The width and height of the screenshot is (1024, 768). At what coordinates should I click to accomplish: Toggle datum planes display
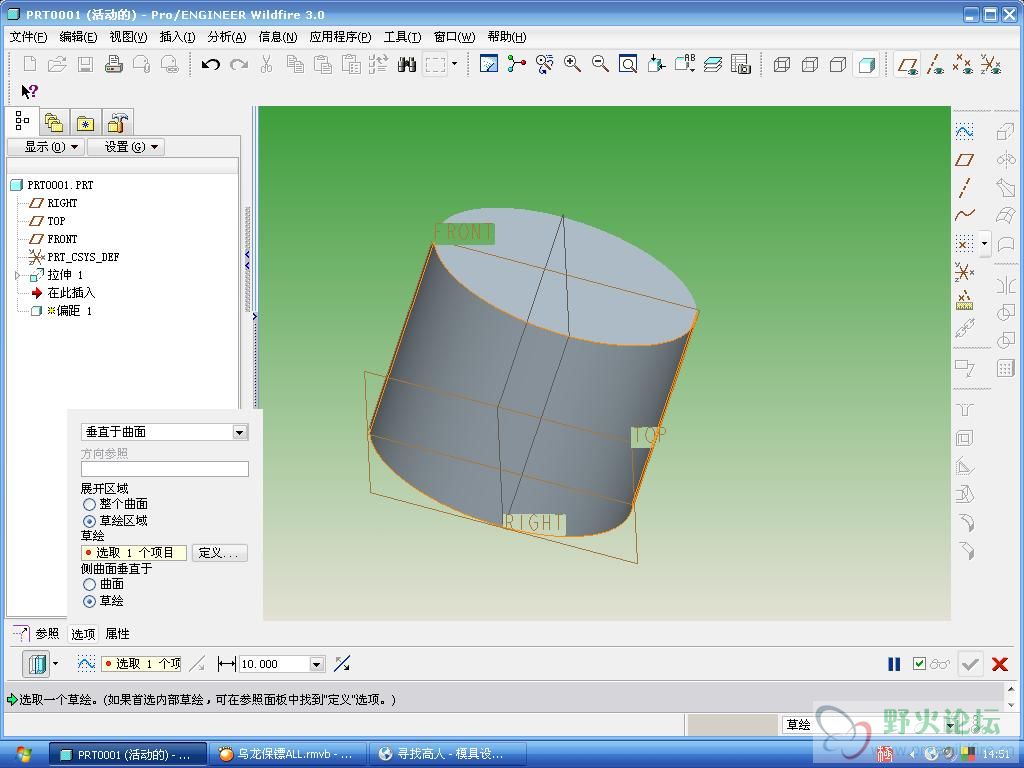tap(907, 65)
